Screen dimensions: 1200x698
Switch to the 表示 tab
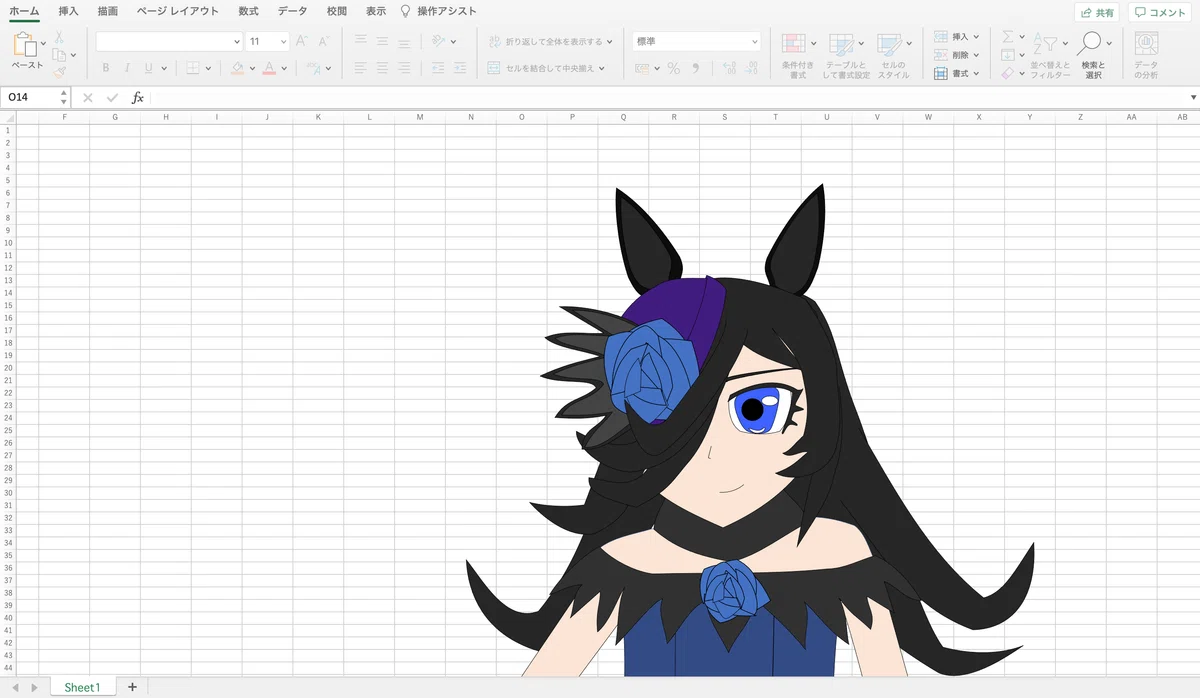[x=375, y=11]
